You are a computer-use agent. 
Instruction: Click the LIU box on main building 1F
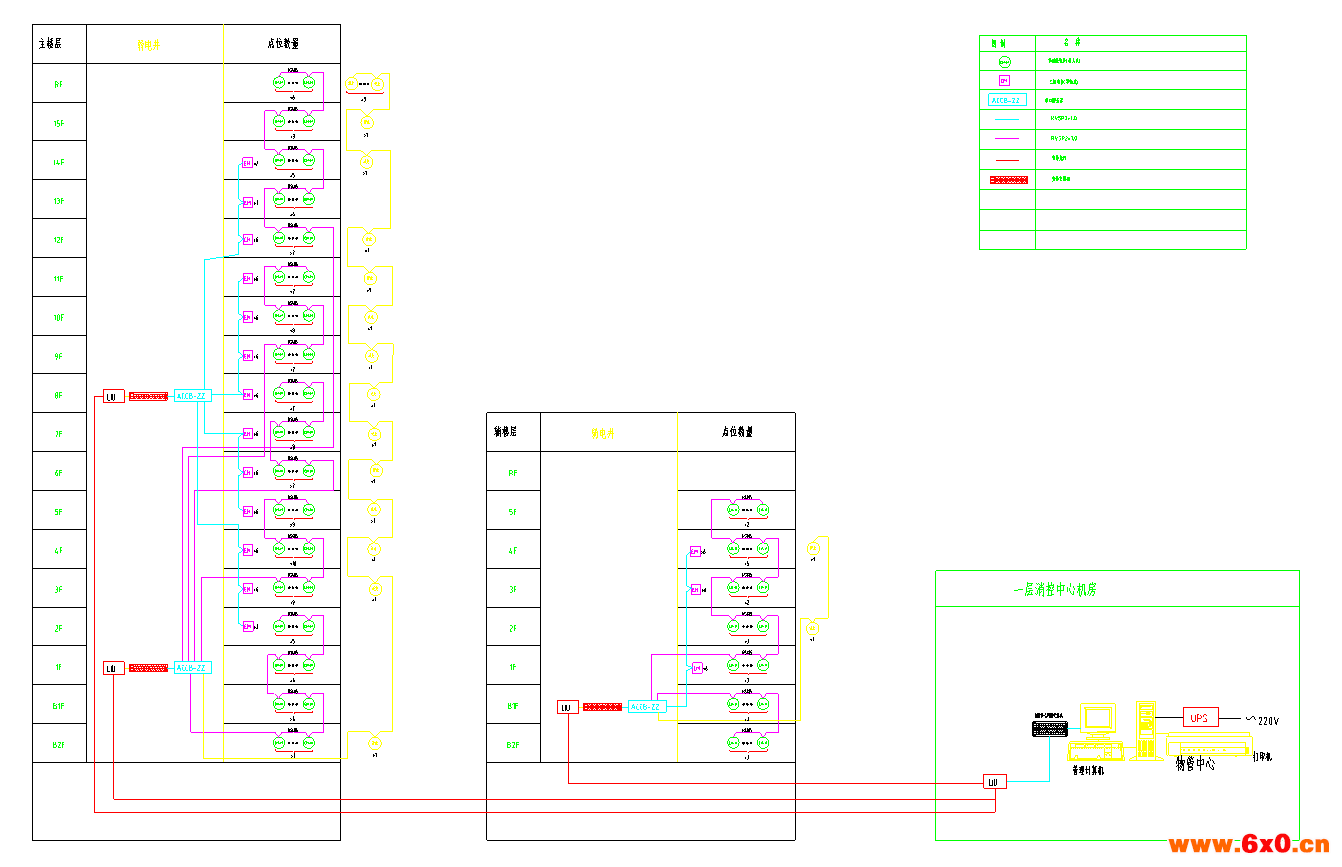coord(114,668)
